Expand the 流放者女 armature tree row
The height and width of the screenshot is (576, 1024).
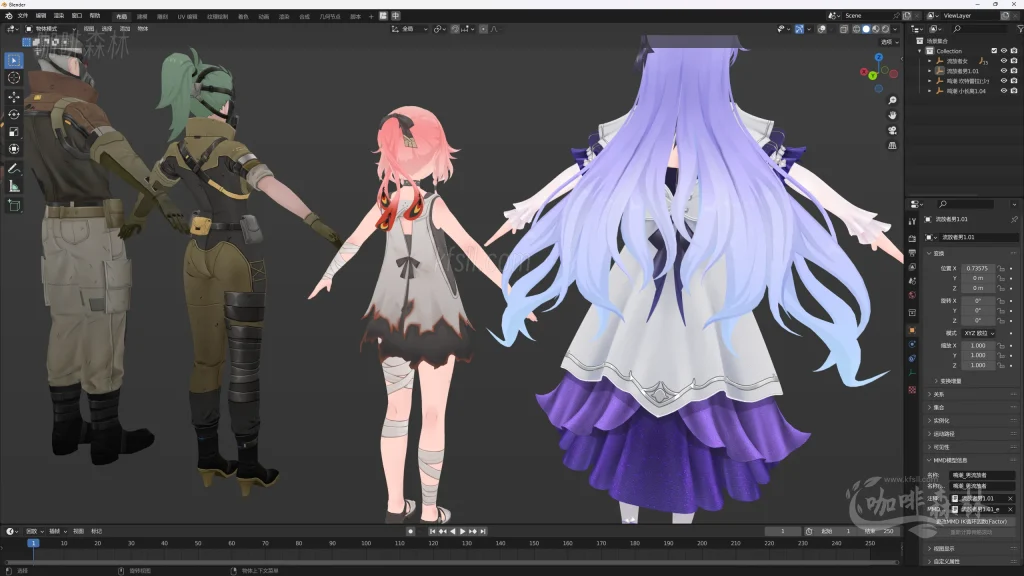[x=930, y=61]
